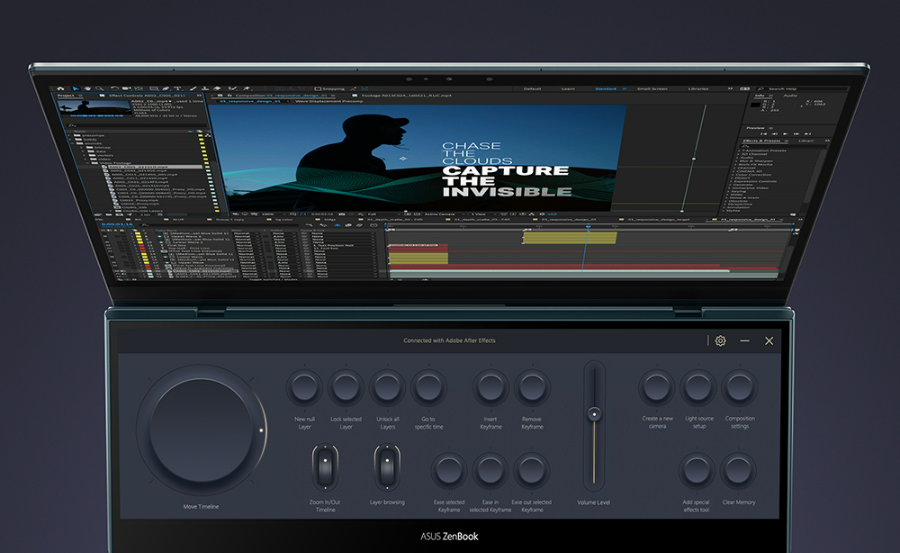Click the current timecode in timeline
This screenshot has height=553, width=900.
[x=117, y=224]
